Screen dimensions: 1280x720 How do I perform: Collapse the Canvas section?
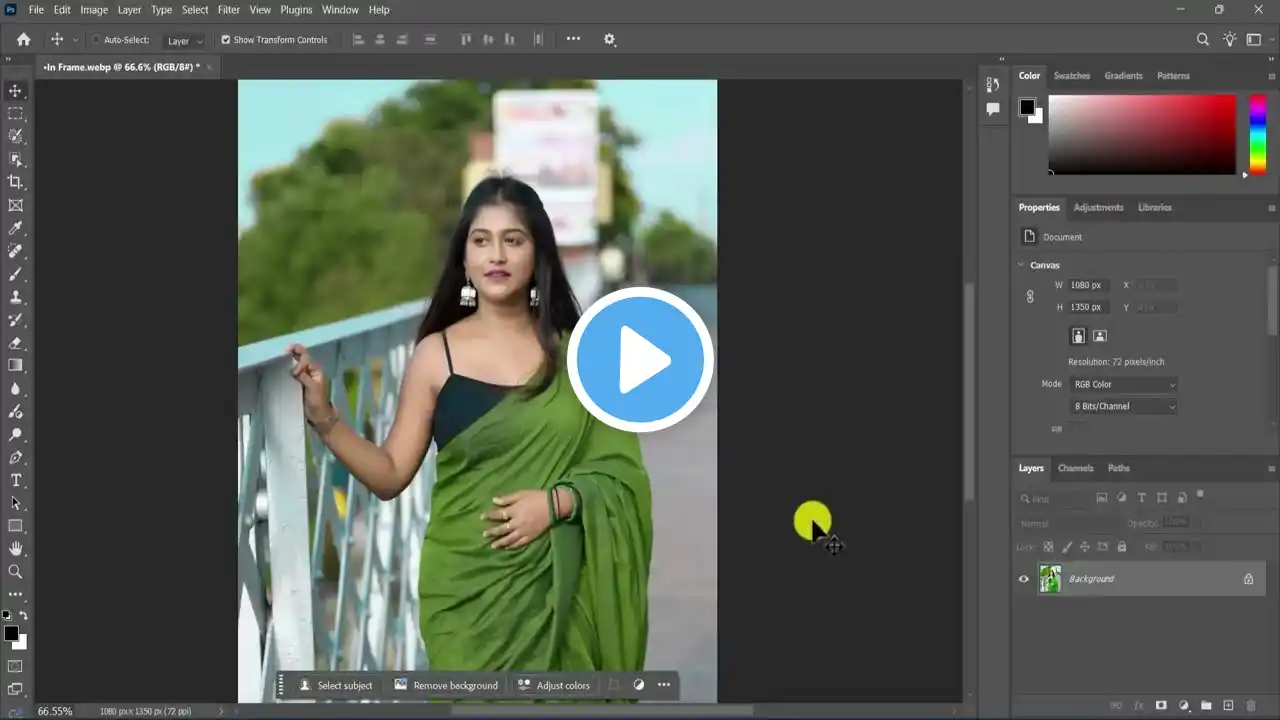click(x=1021, y=265)
